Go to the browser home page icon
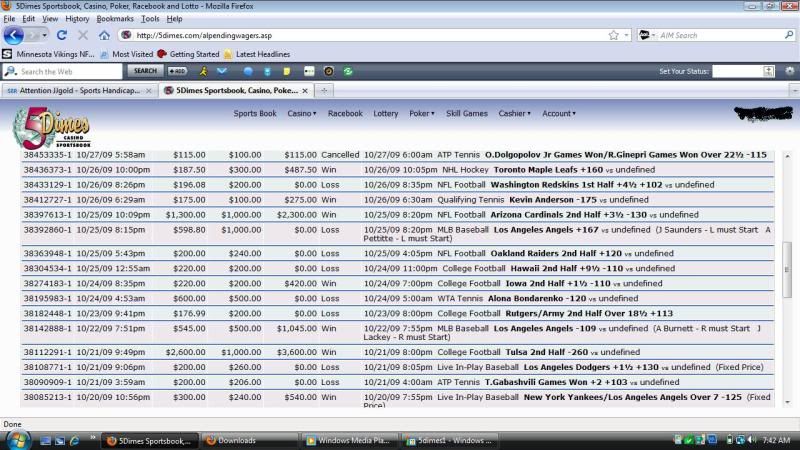This screenshot has height=450, width=800. [104, 35]
